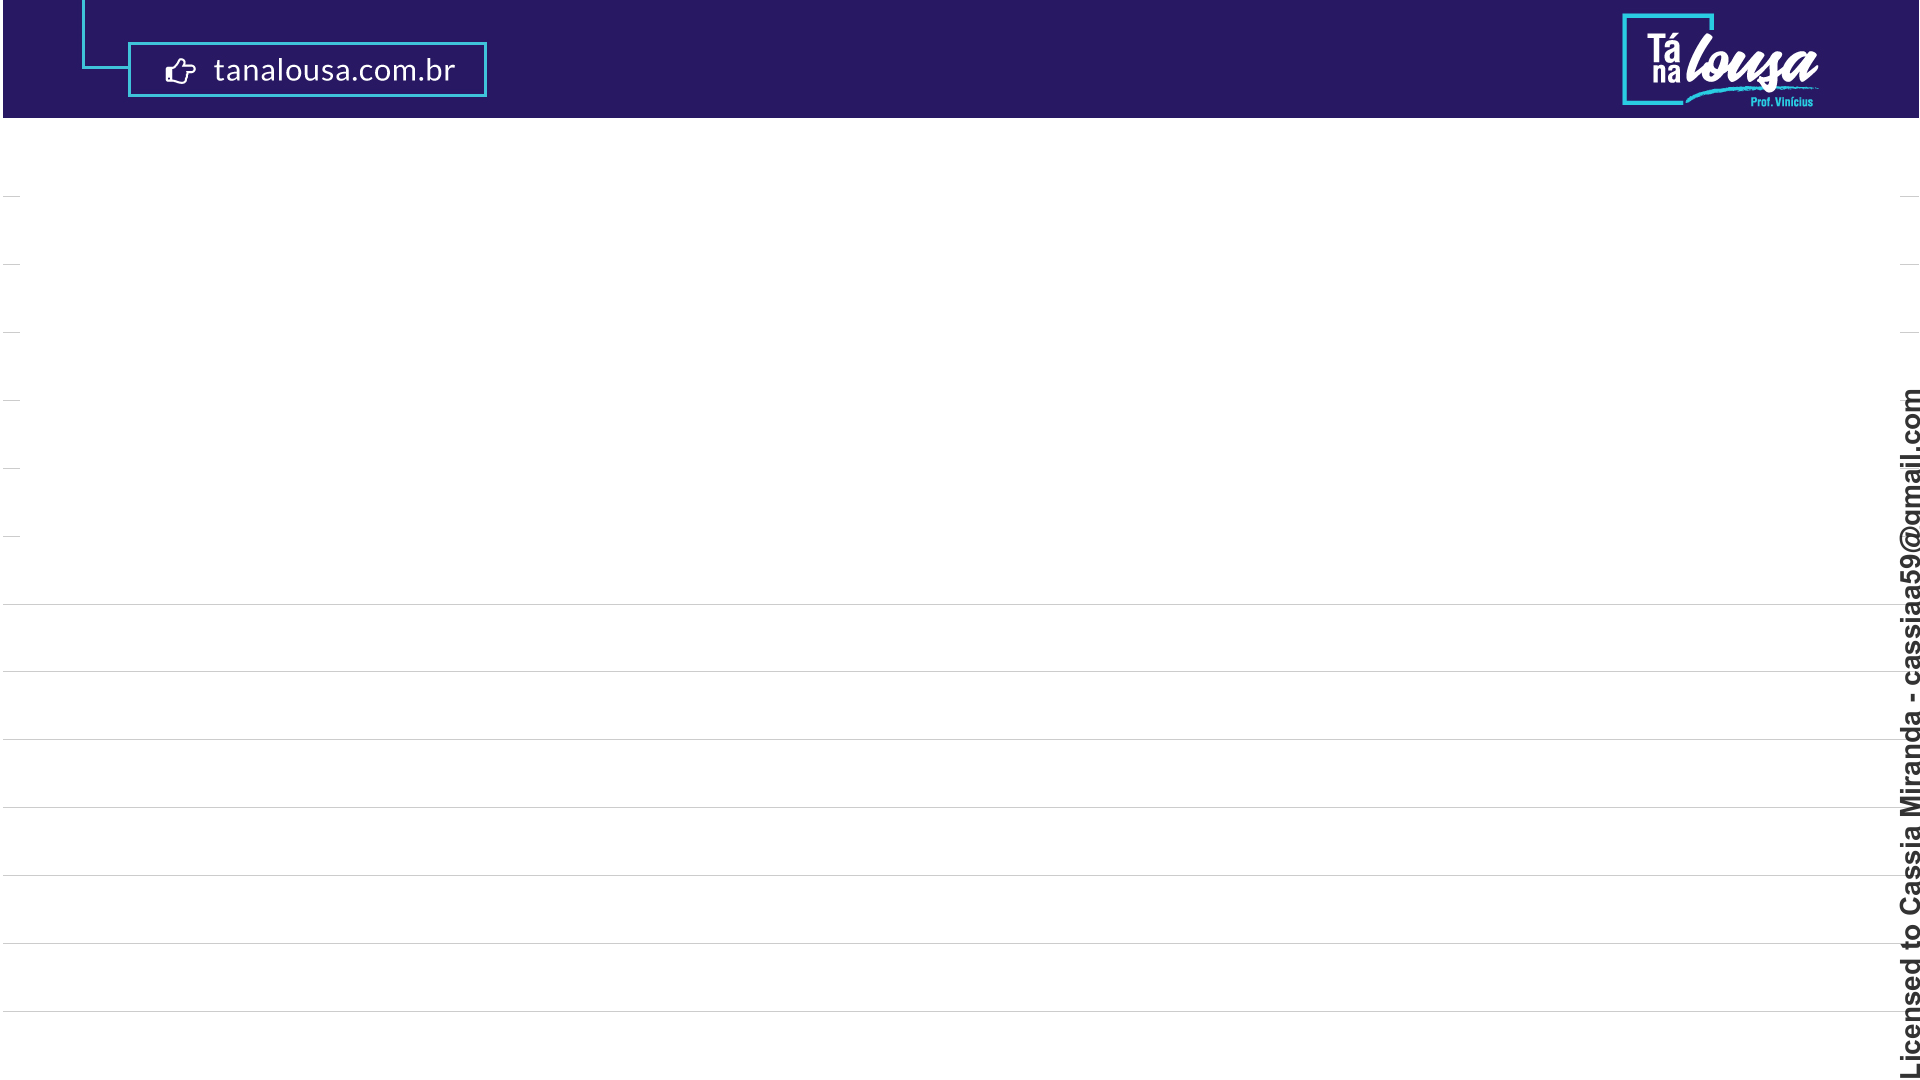Image resolution: width=1920 pixels, height=1080 pixels.
Task: Open the tanalousa.com.br link
Action: [334, 70]
